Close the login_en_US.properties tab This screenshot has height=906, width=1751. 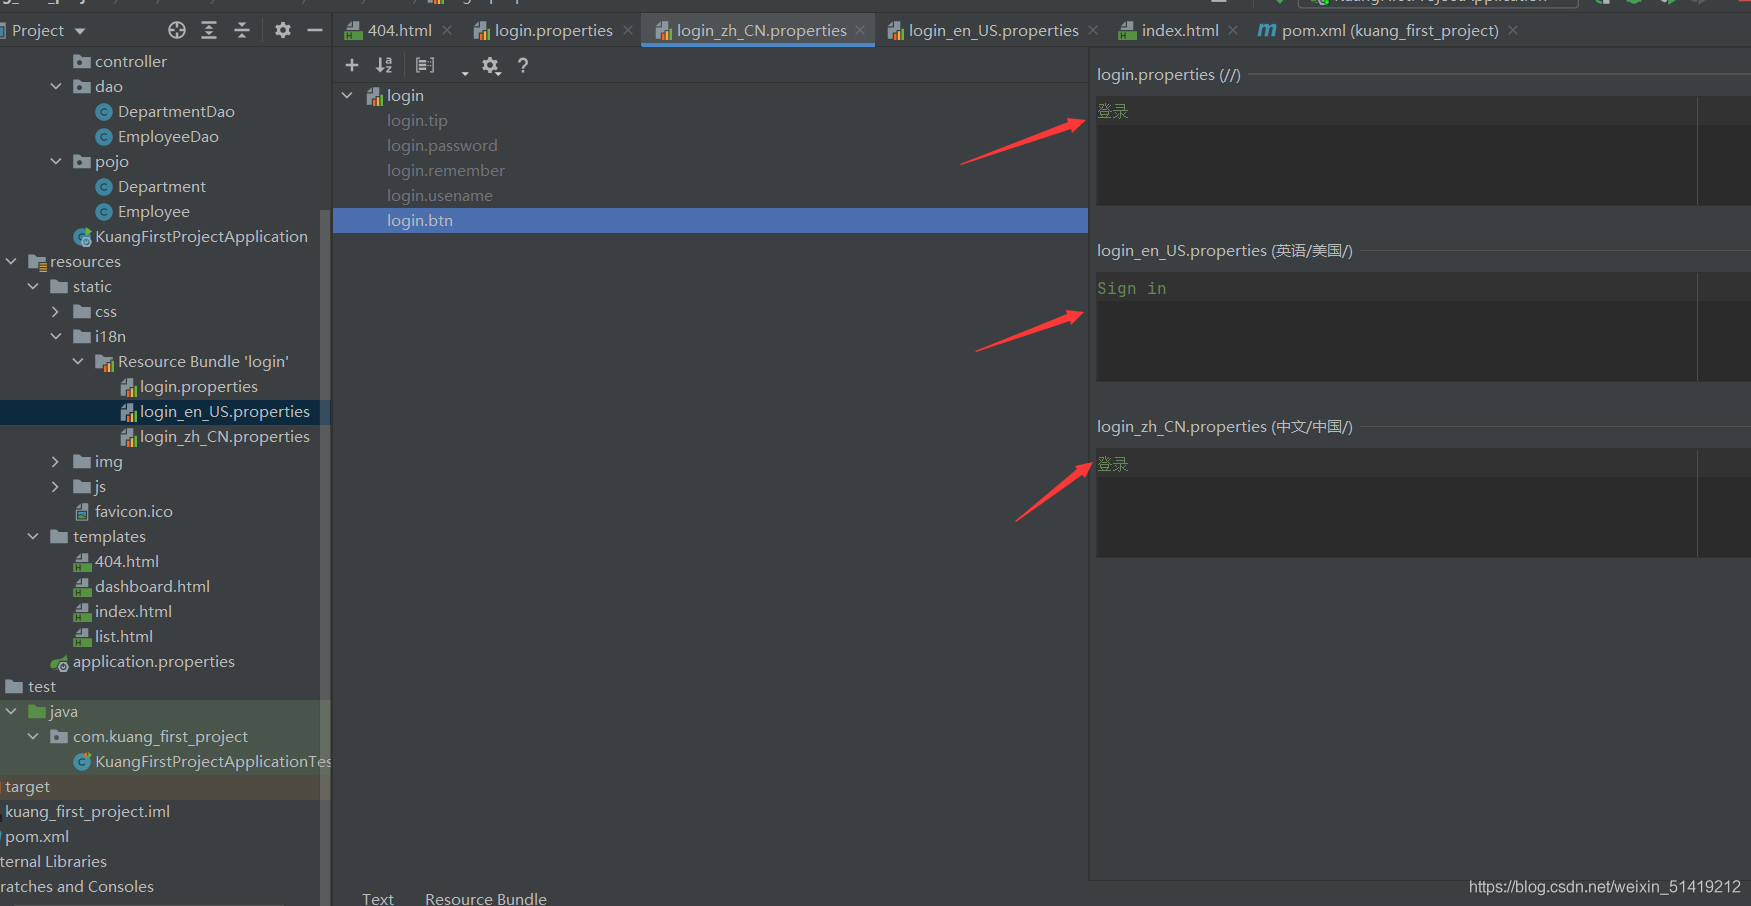(x=1093, y=30)
